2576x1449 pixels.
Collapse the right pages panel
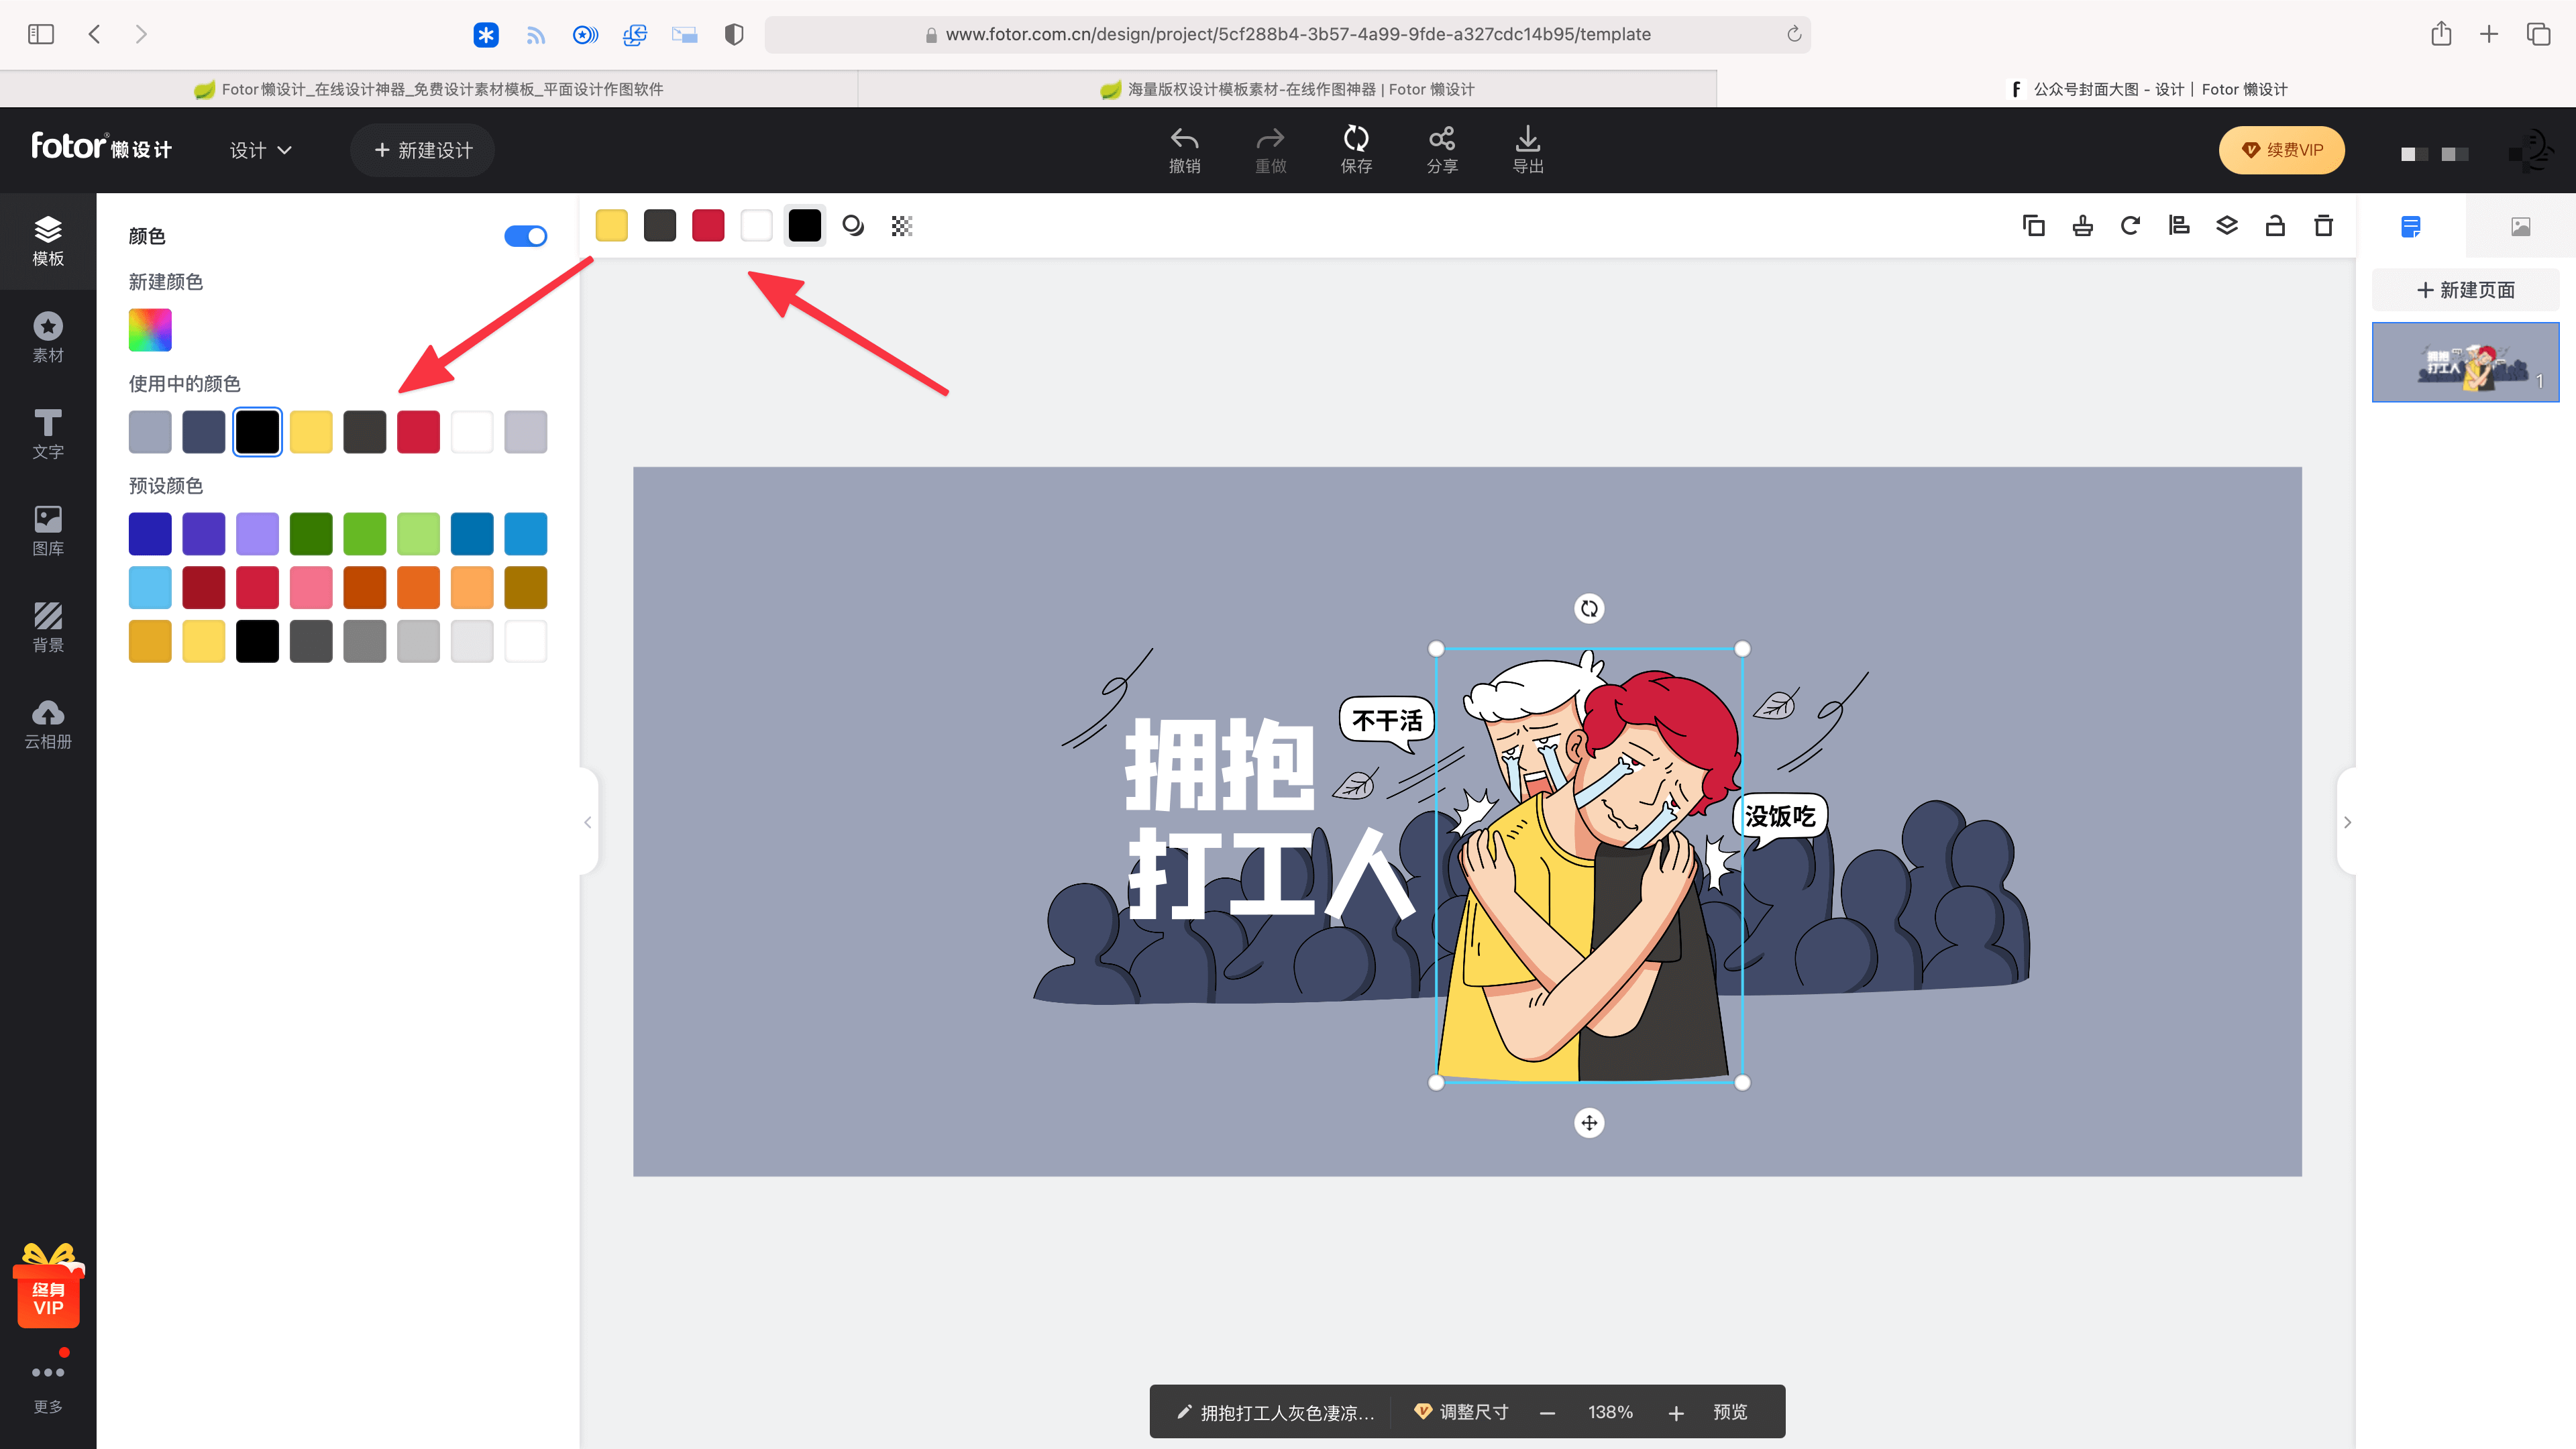pos(2347,822)
